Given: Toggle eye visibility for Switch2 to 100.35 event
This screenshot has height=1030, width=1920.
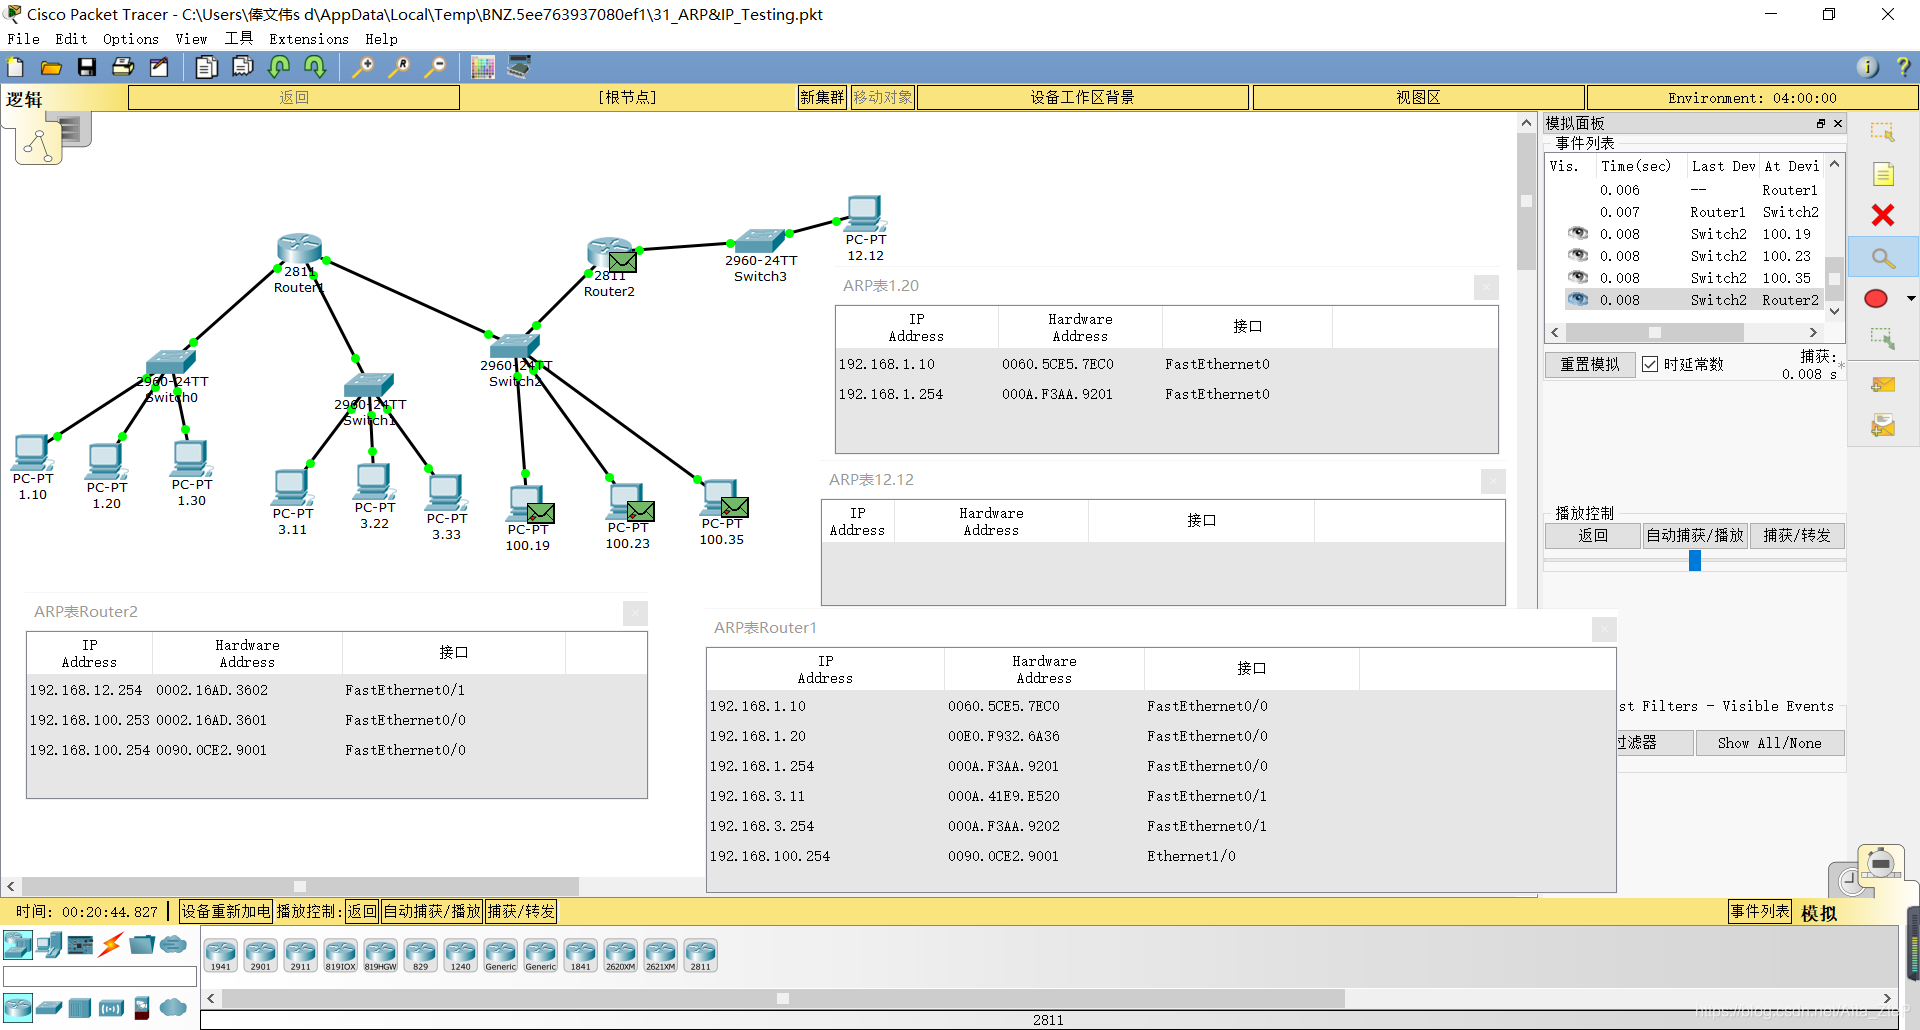Looking at the screenshot, I should (x=1578, y=277).
